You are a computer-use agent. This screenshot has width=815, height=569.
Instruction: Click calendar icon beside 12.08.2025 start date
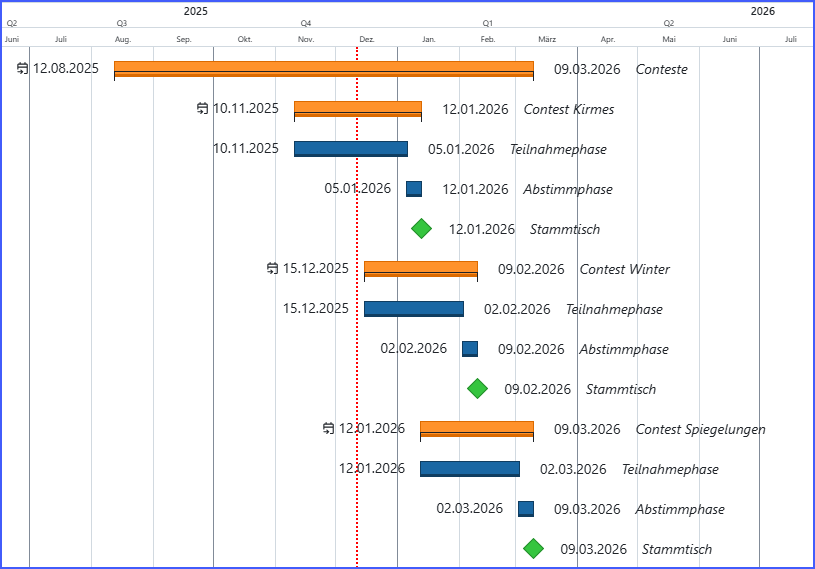(x=23, y=69)
